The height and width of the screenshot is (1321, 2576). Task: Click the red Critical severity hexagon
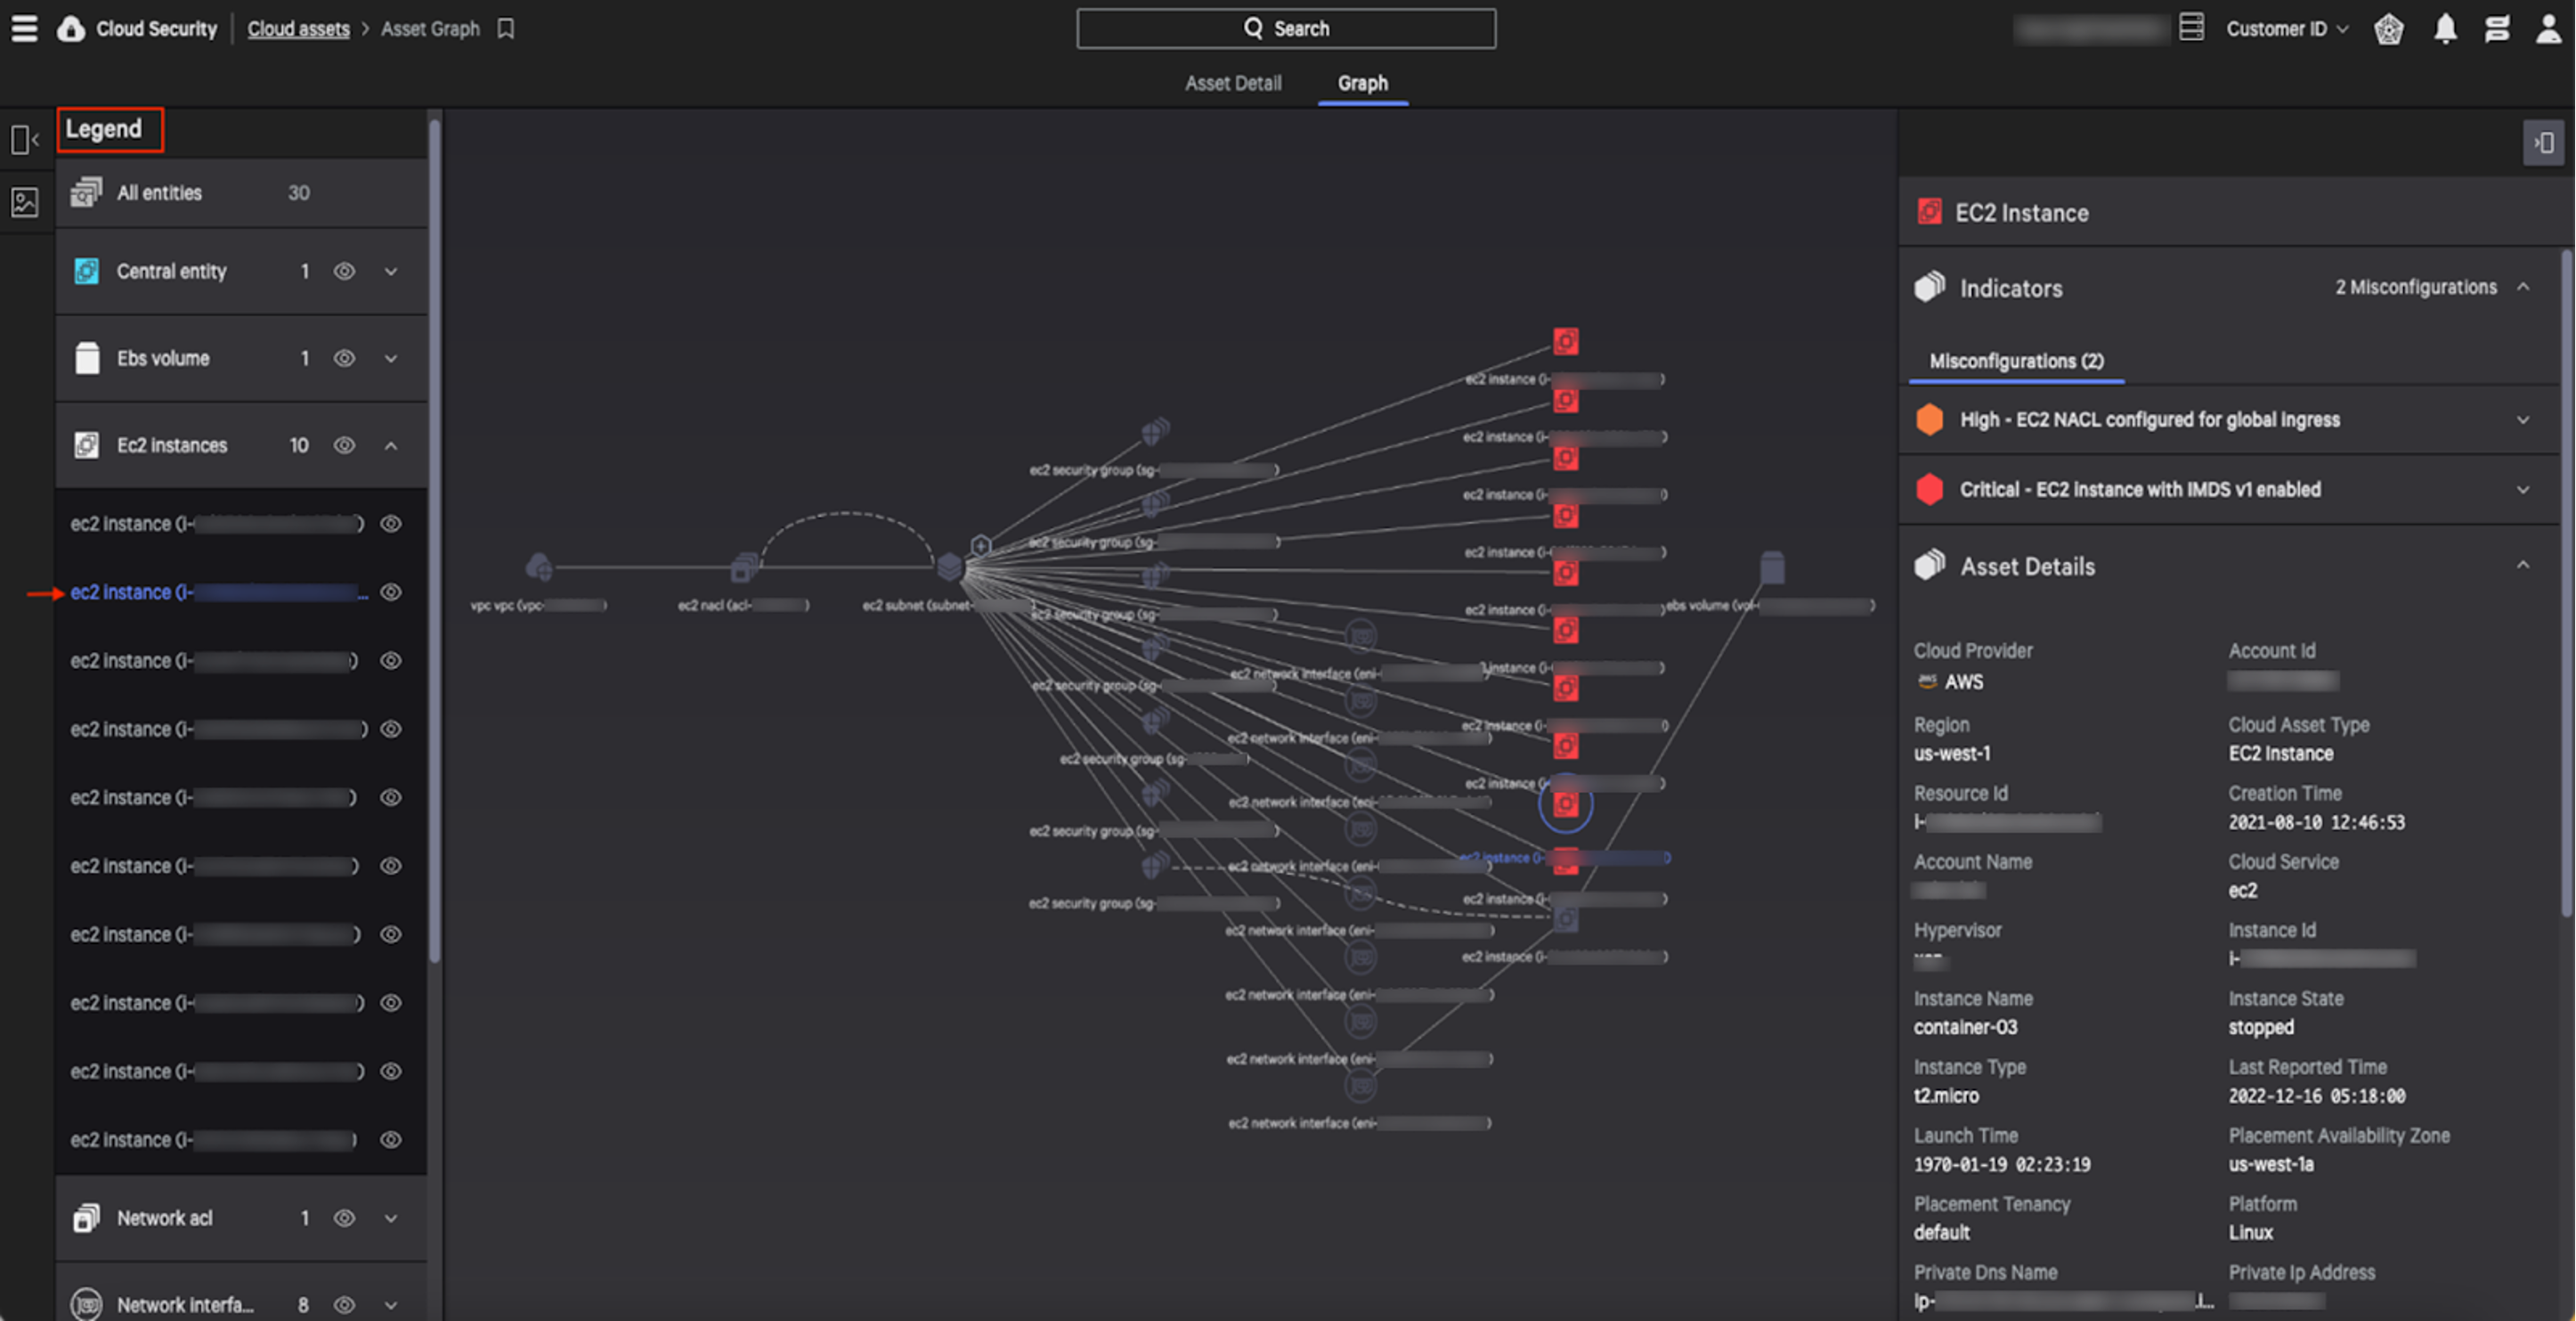1929,489
